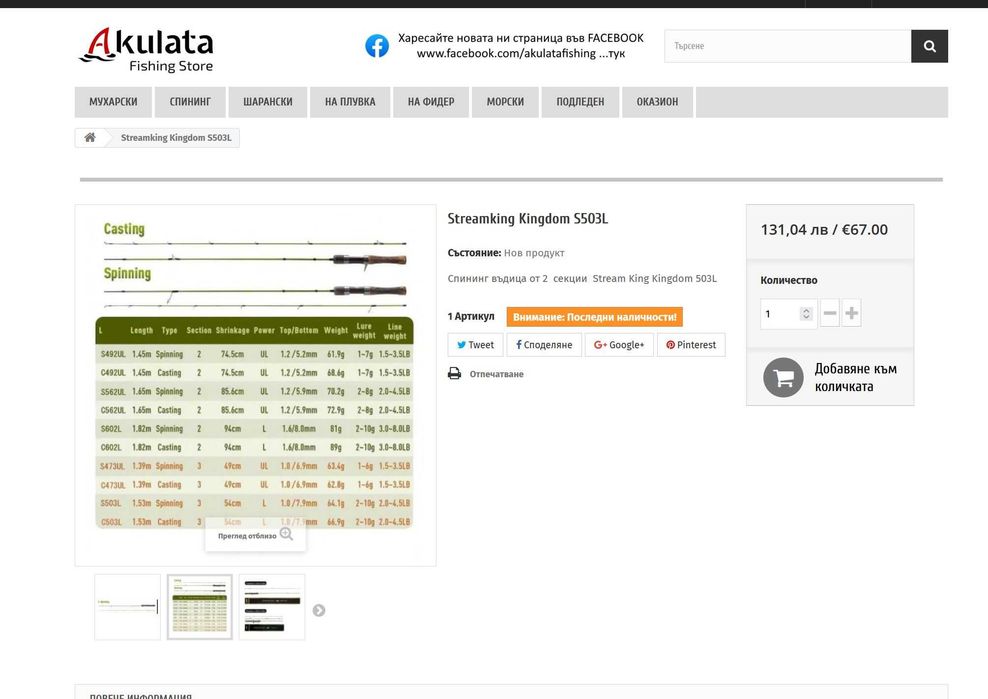Click quantity spinner arrows

coord(806,313)
